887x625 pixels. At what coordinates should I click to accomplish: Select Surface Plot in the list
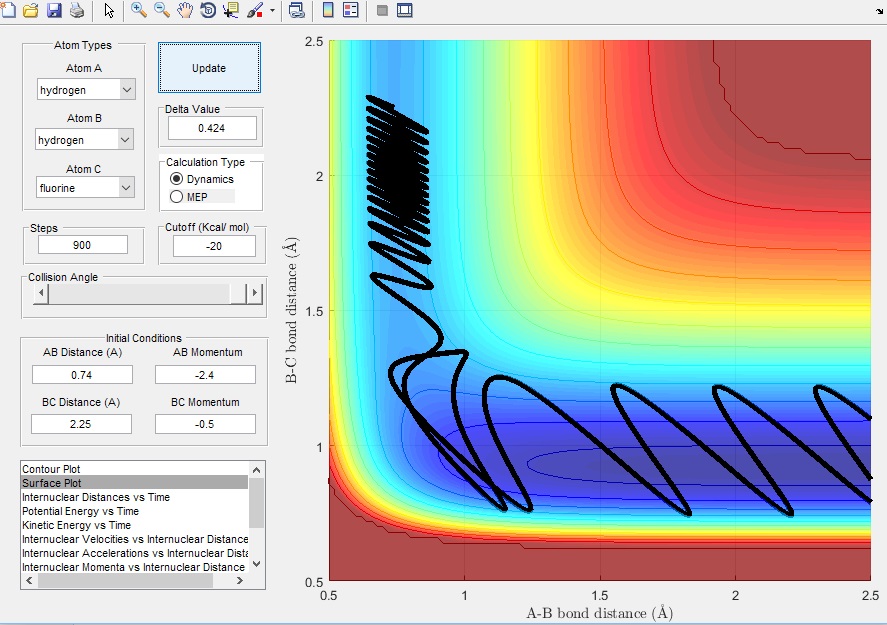coord(135,483)
